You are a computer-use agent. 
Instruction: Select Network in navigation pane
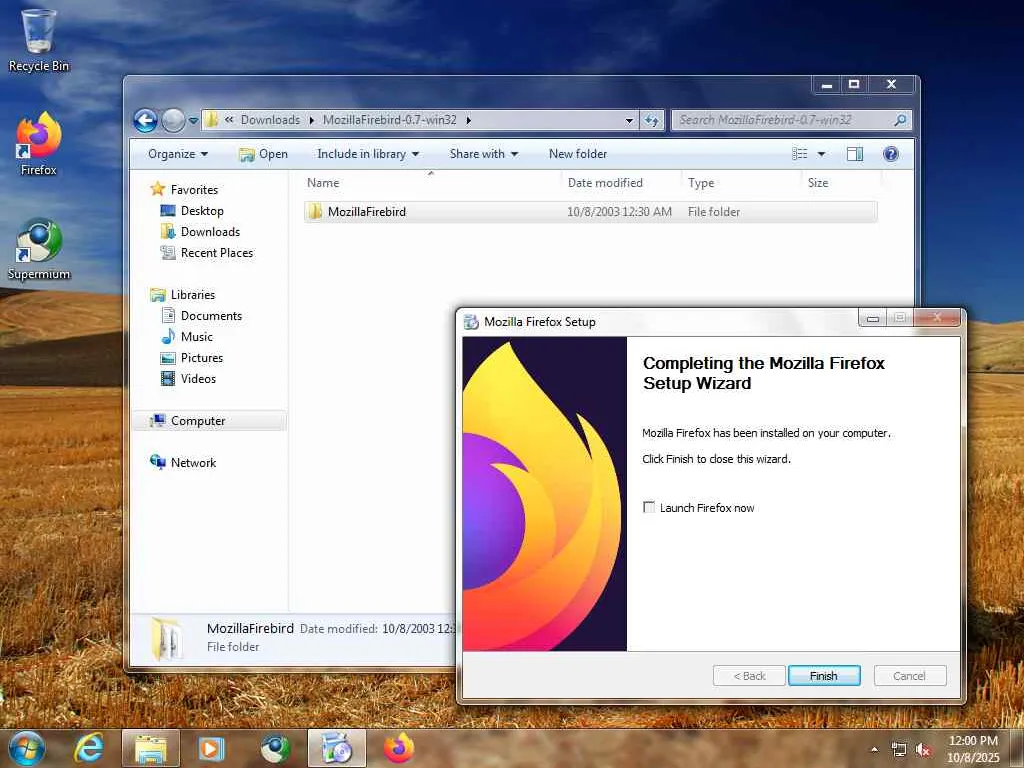(193, 463)
